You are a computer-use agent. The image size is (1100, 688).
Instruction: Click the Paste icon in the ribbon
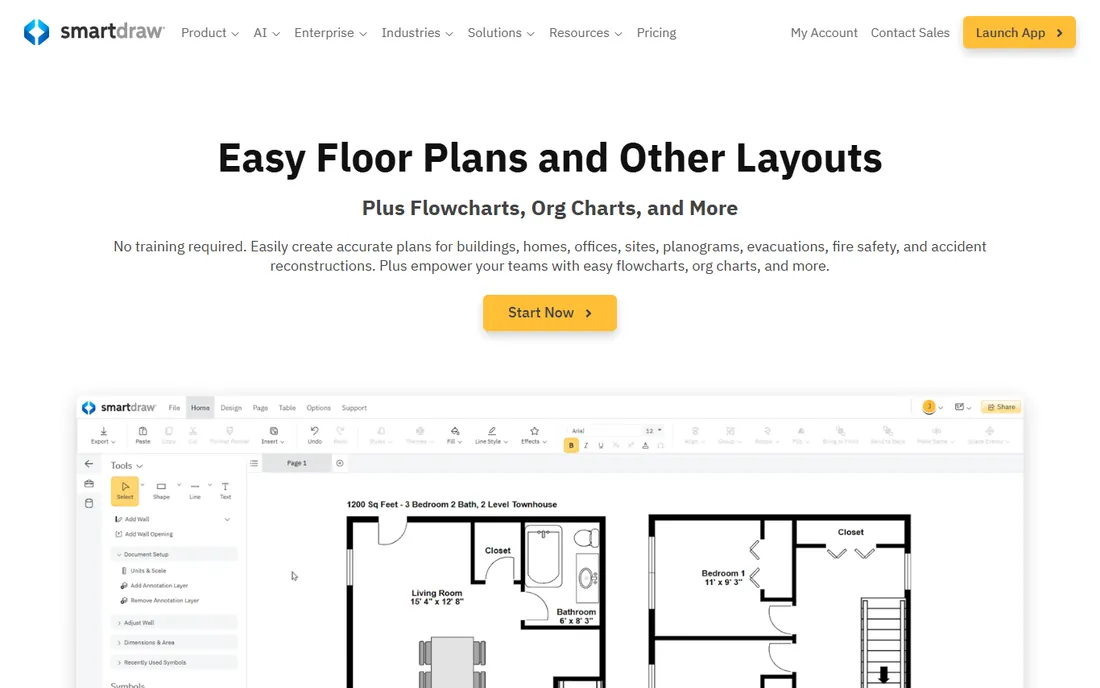143,436
